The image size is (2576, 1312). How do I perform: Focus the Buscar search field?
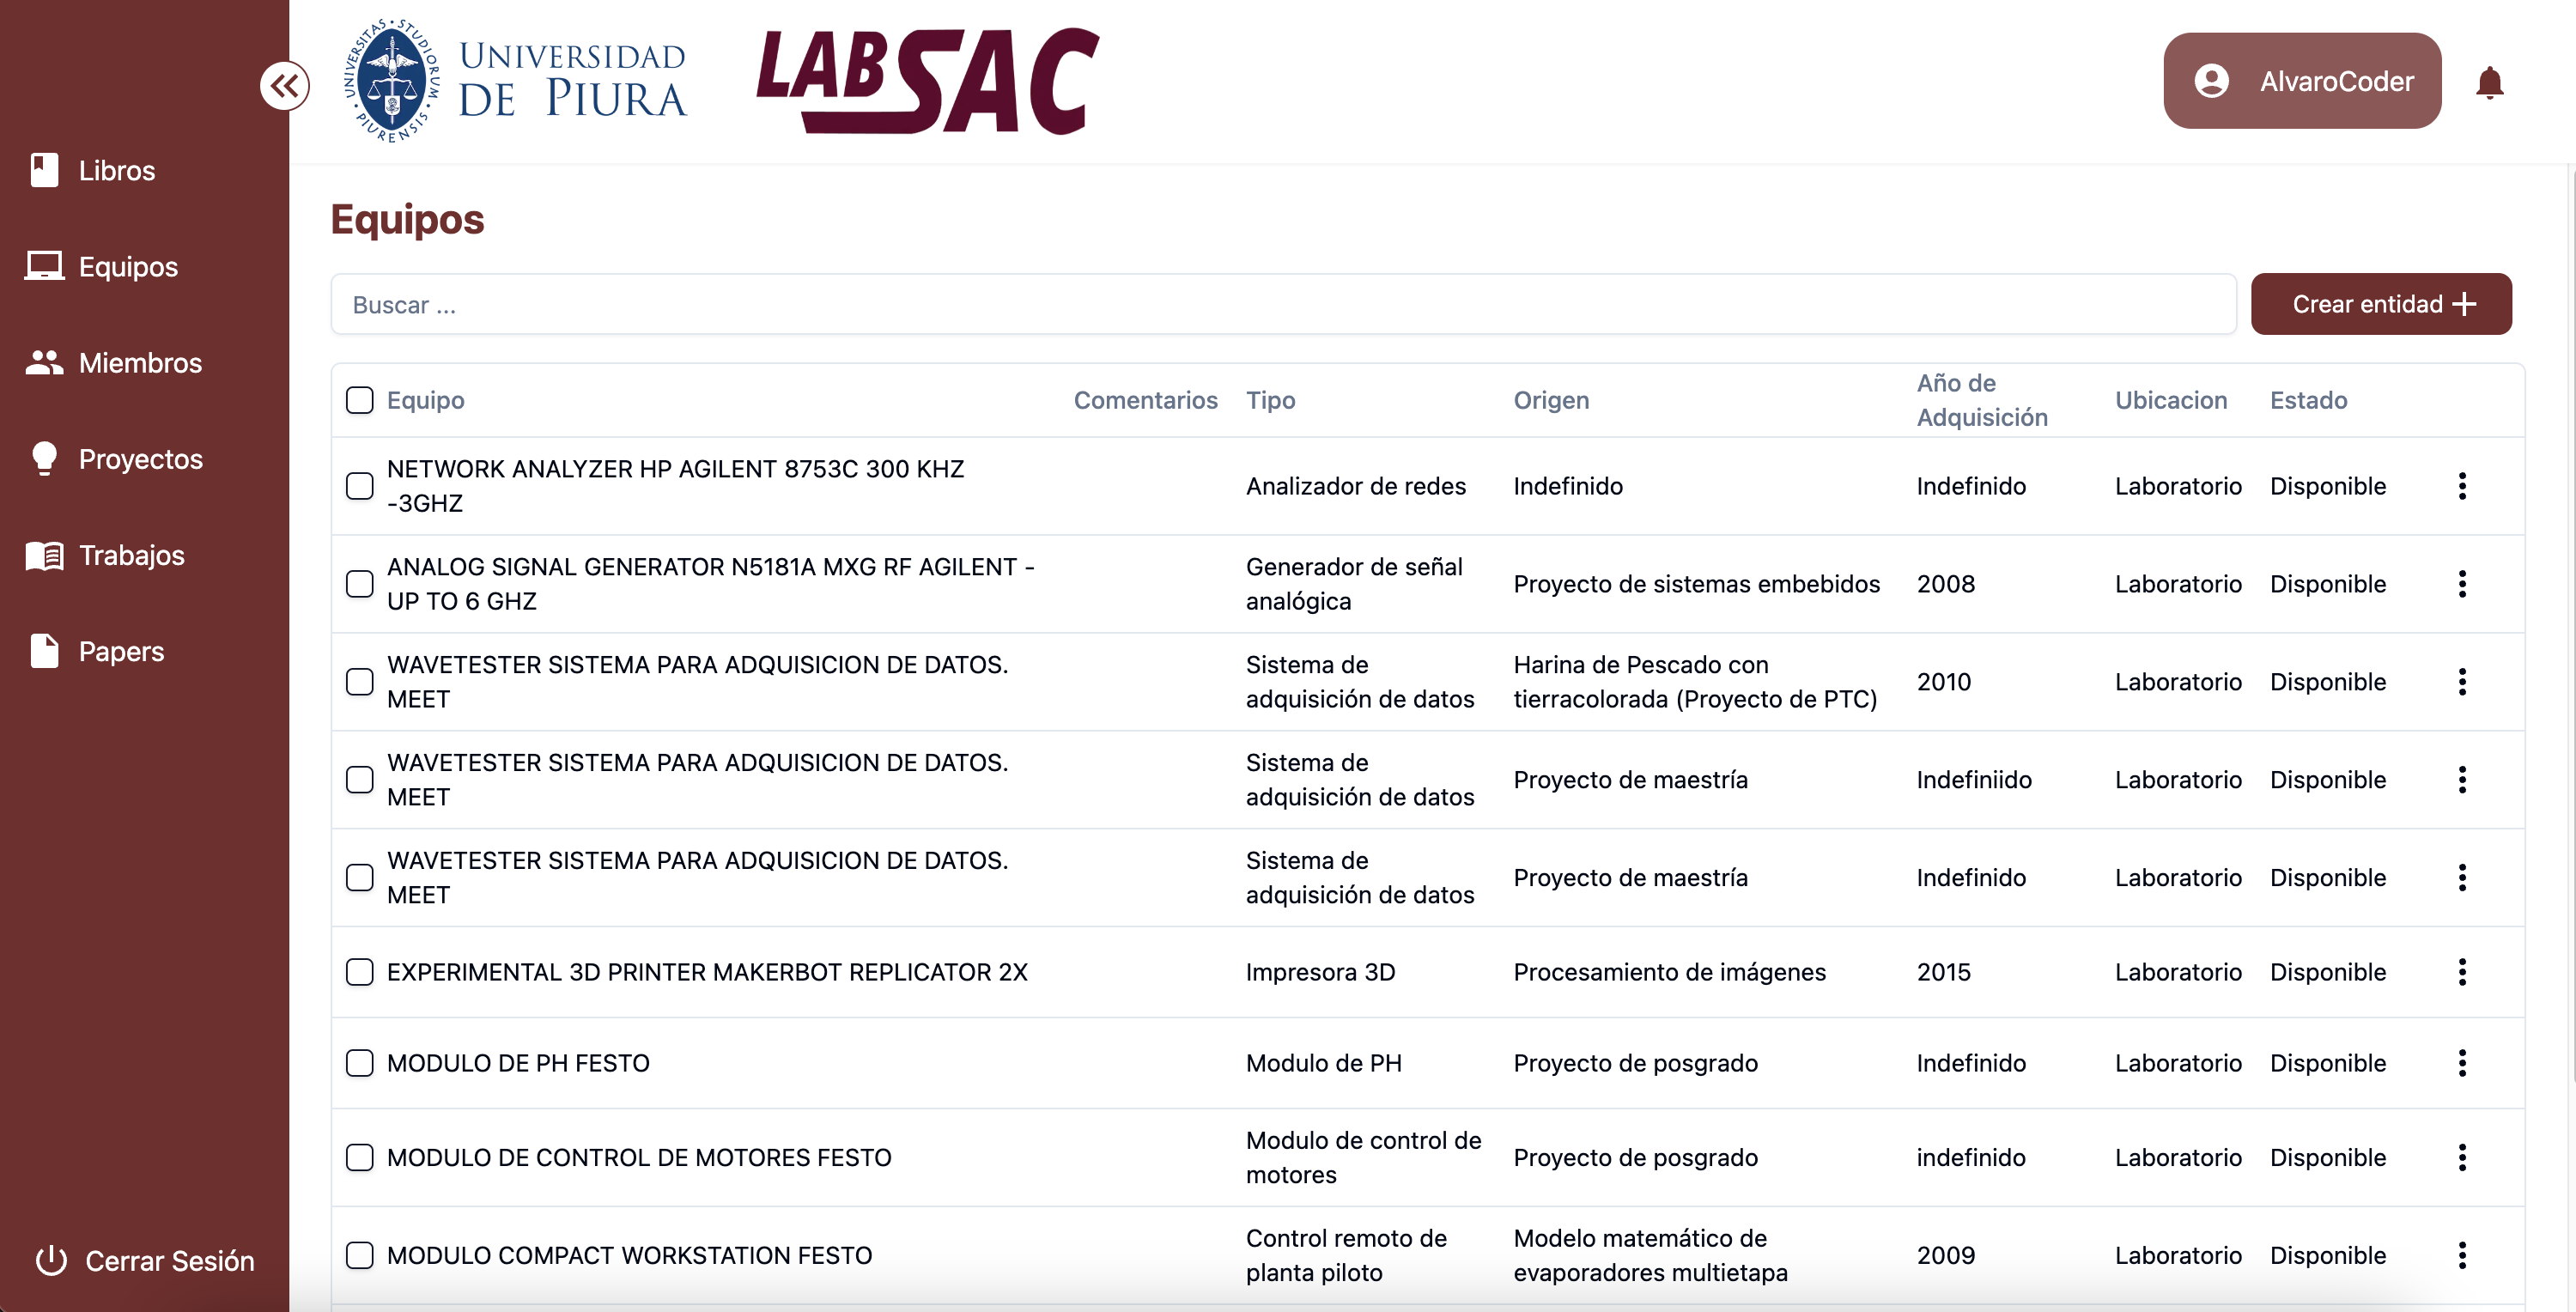[1282, 305]
